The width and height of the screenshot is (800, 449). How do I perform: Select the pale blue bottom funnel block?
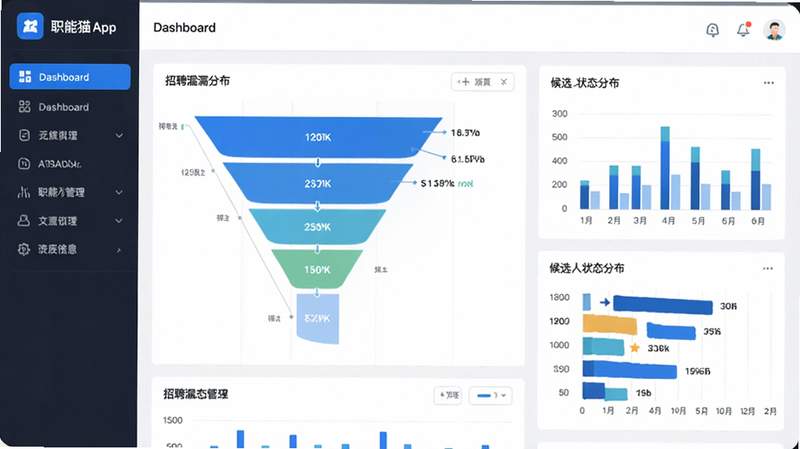317,318
